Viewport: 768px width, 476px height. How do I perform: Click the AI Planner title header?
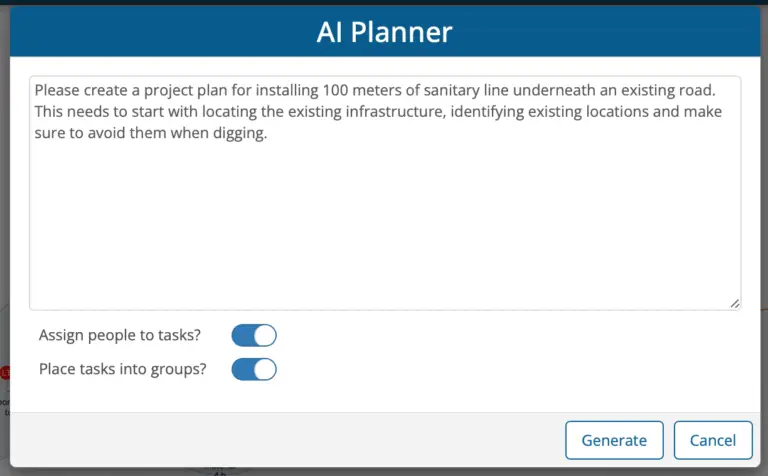tap(384, 33)
